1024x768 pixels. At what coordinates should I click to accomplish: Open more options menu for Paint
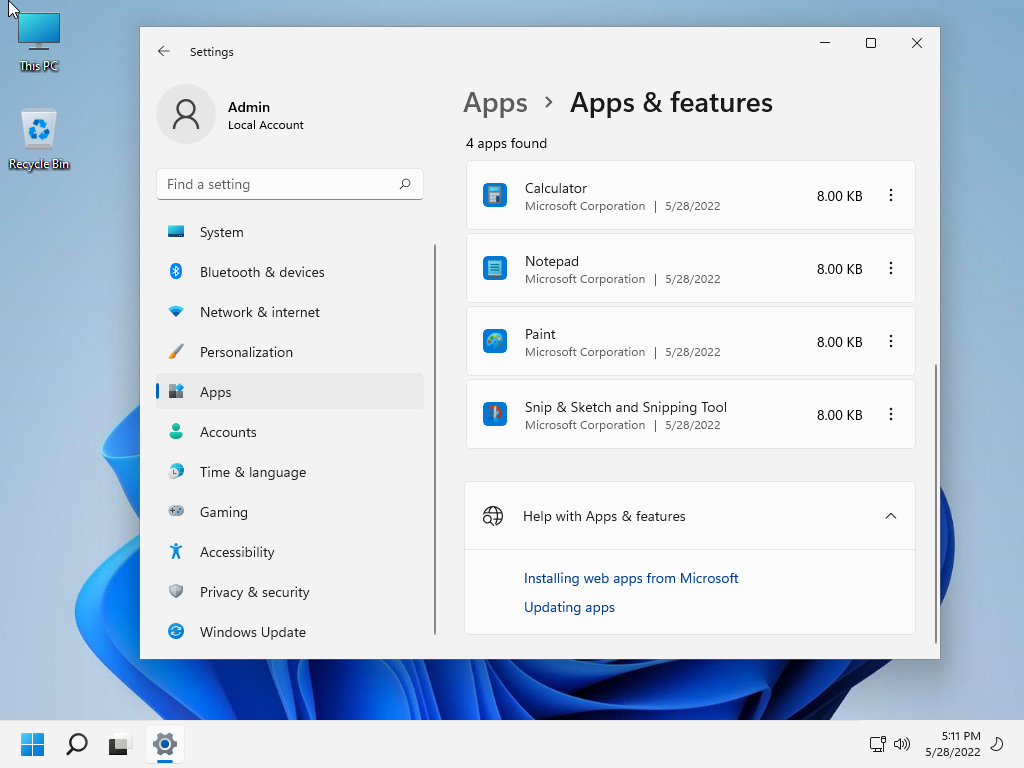(891, 342)
